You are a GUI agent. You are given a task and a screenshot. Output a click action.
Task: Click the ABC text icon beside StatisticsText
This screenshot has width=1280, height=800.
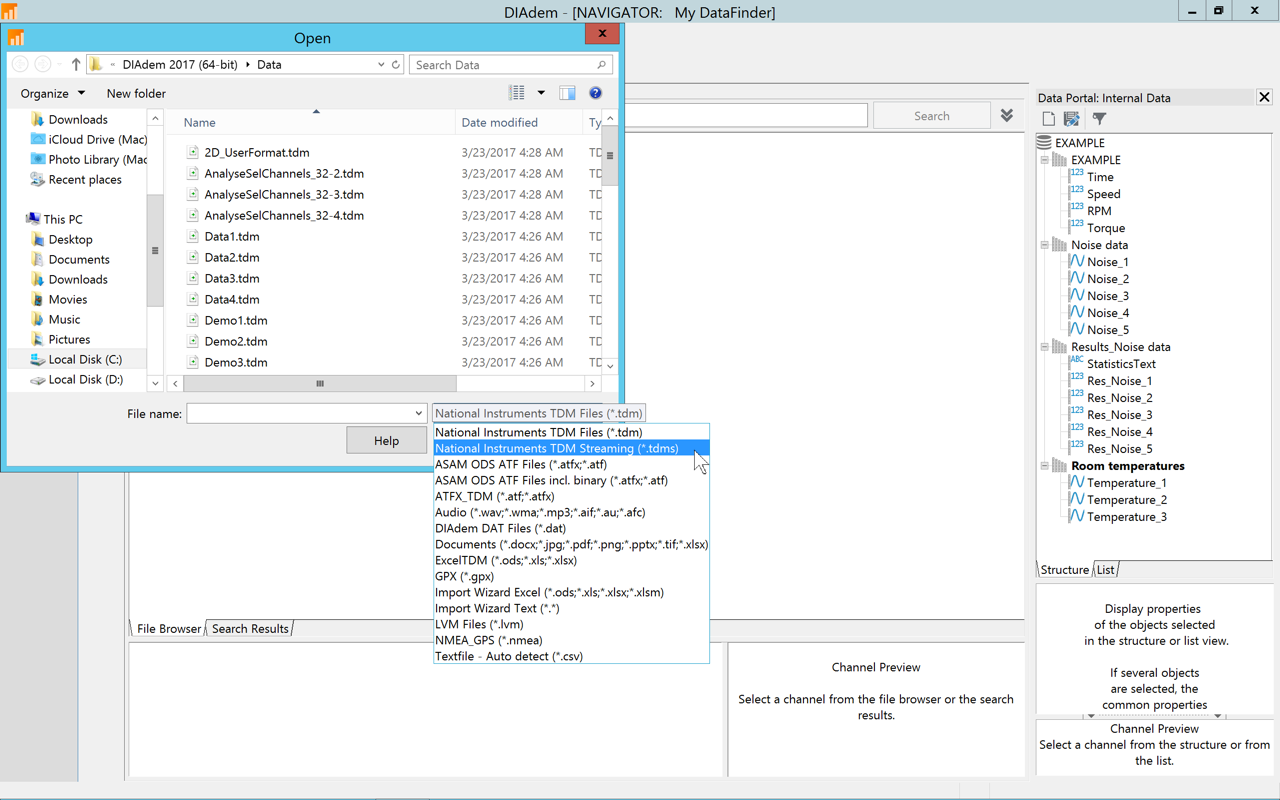point(1077,362)
